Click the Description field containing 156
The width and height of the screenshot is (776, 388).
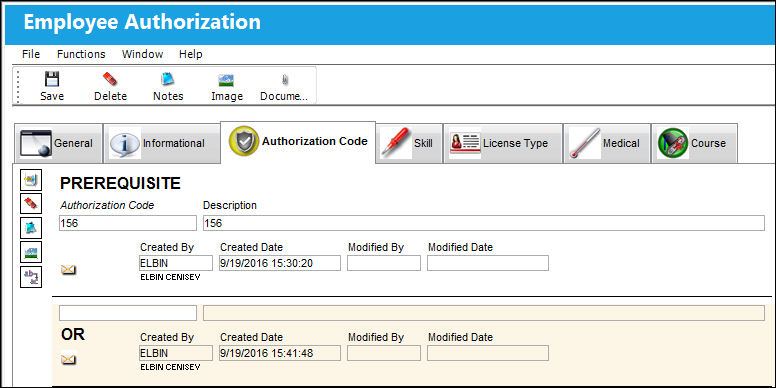pos(484,223)
